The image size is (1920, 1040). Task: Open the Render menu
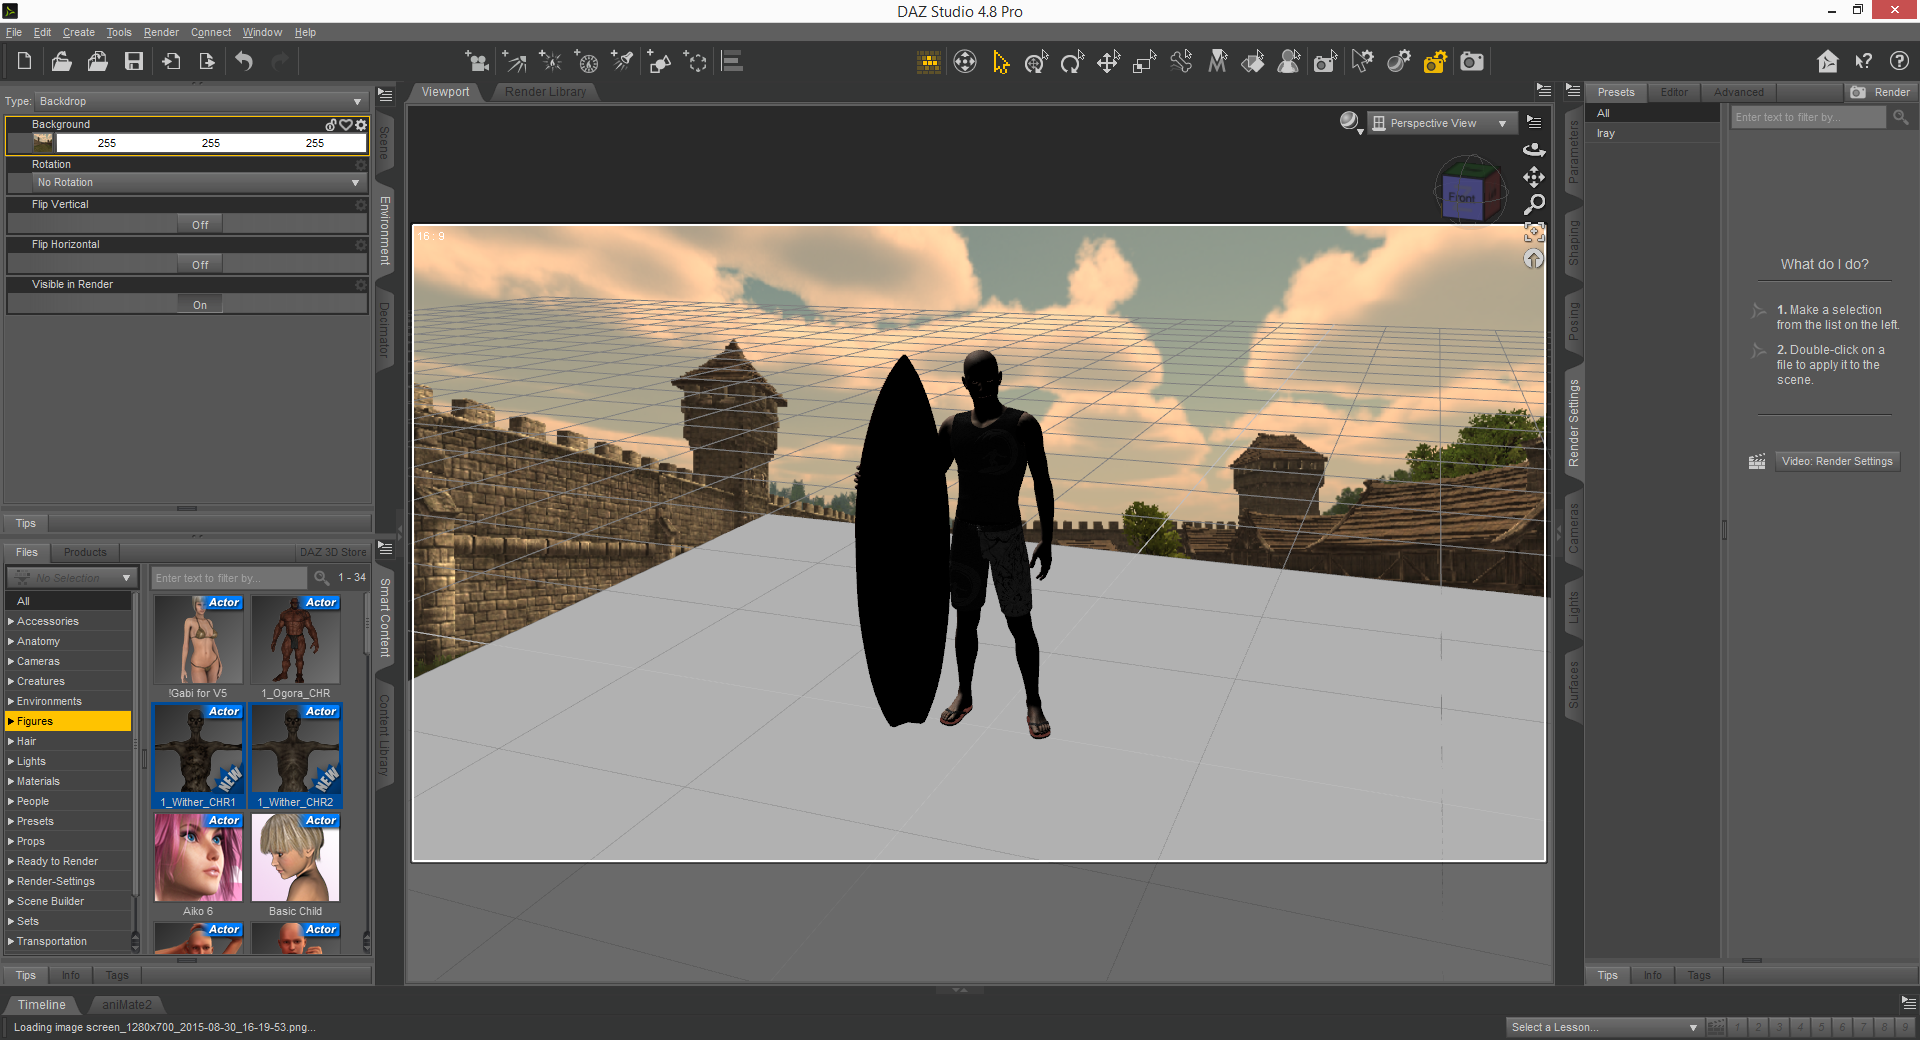[x=161, y=32]
